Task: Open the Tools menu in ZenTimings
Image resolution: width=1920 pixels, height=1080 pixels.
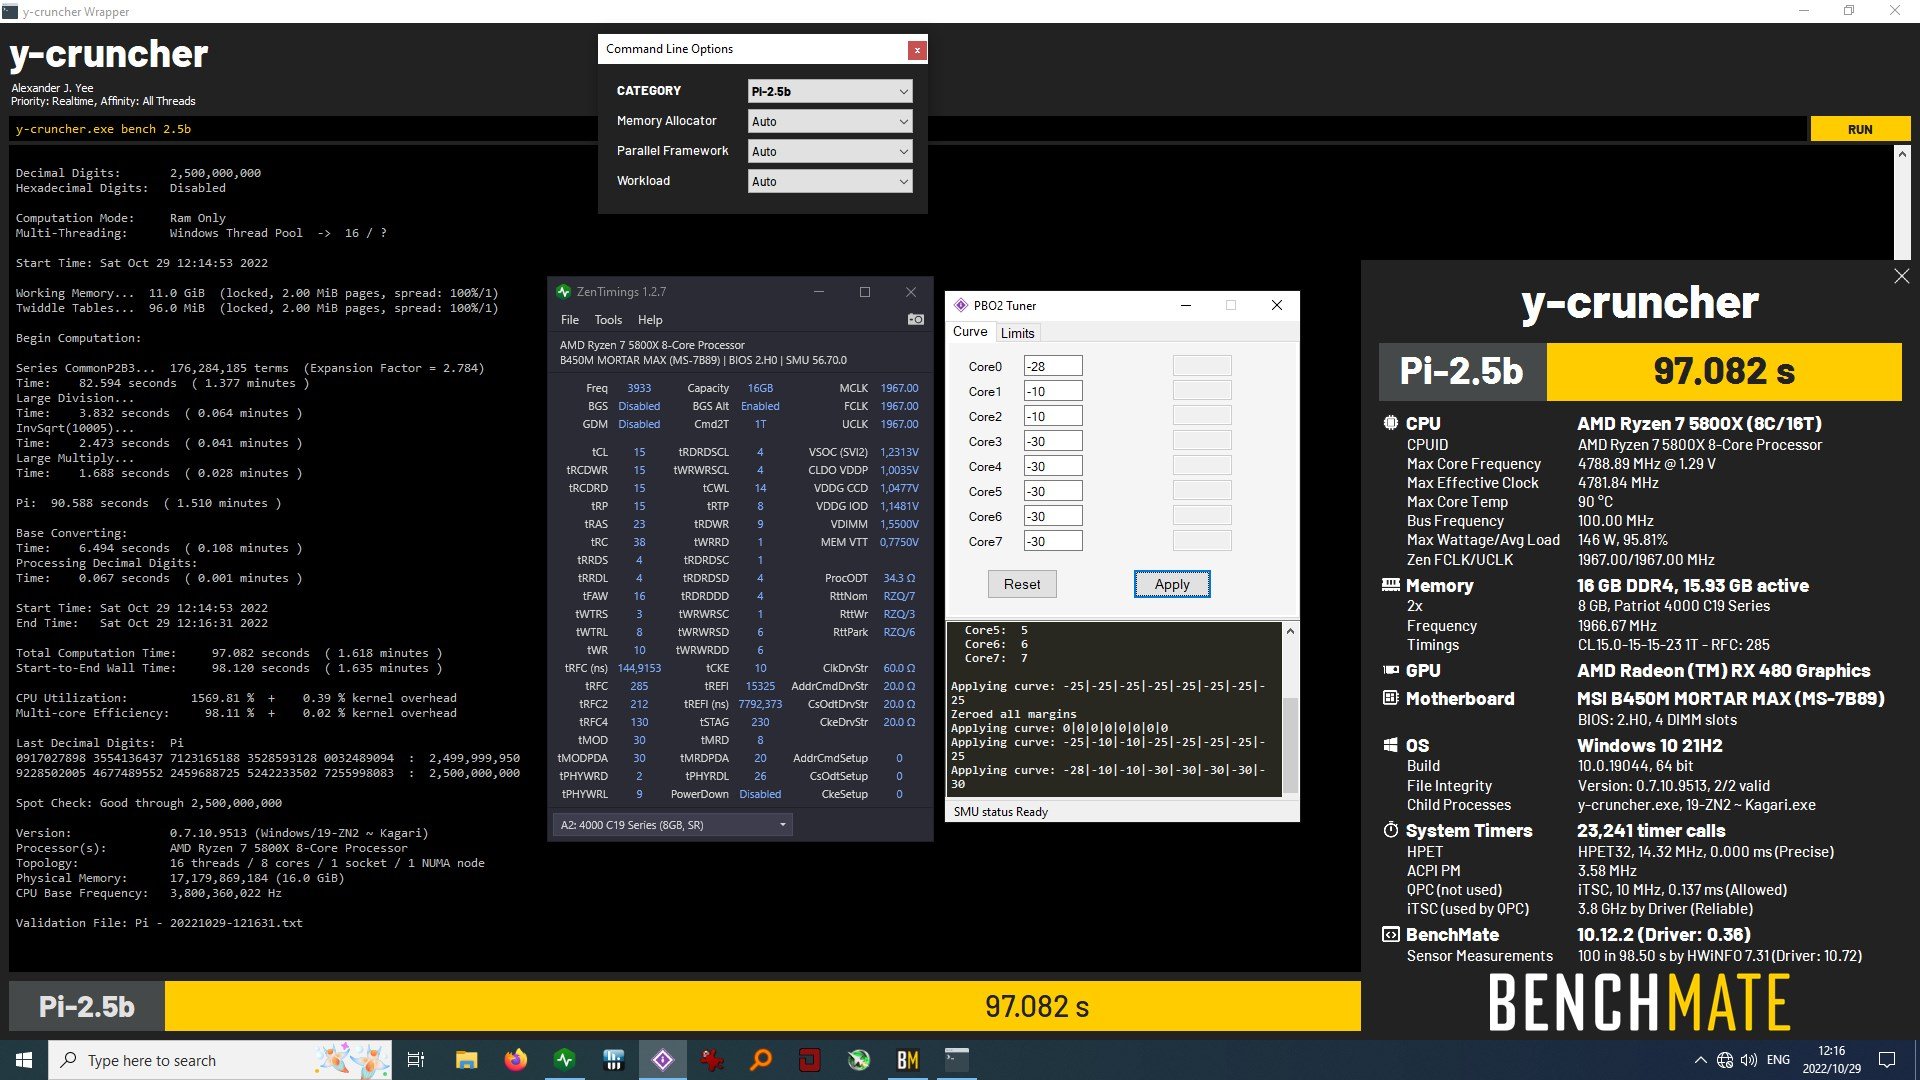Action: (x=608, y=320)
